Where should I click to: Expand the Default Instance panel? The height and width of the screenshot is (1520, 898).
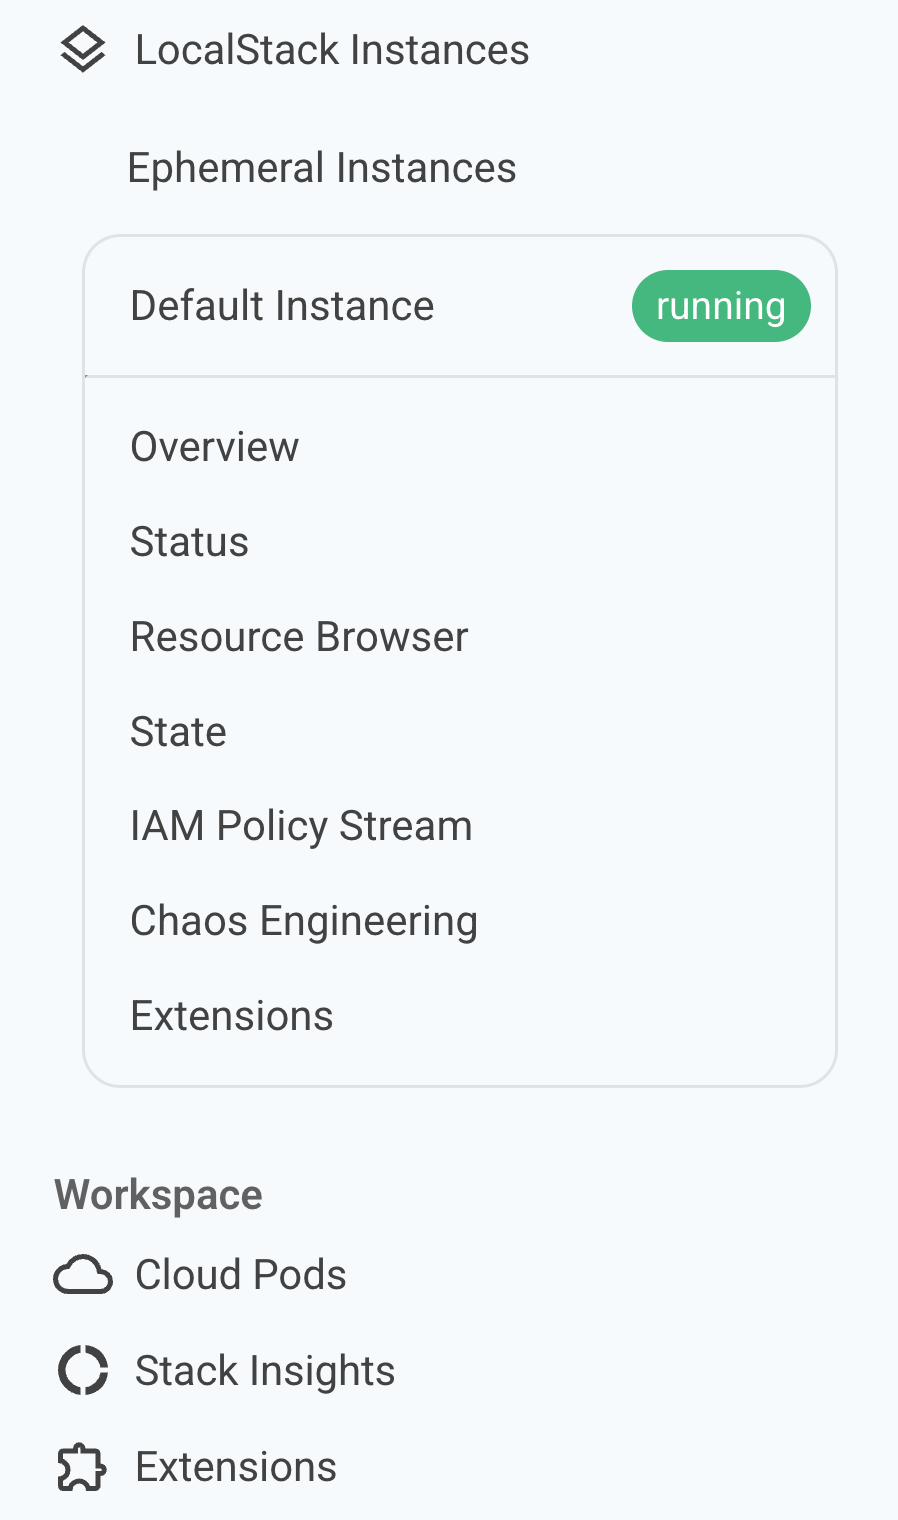[x=282, y=306]
